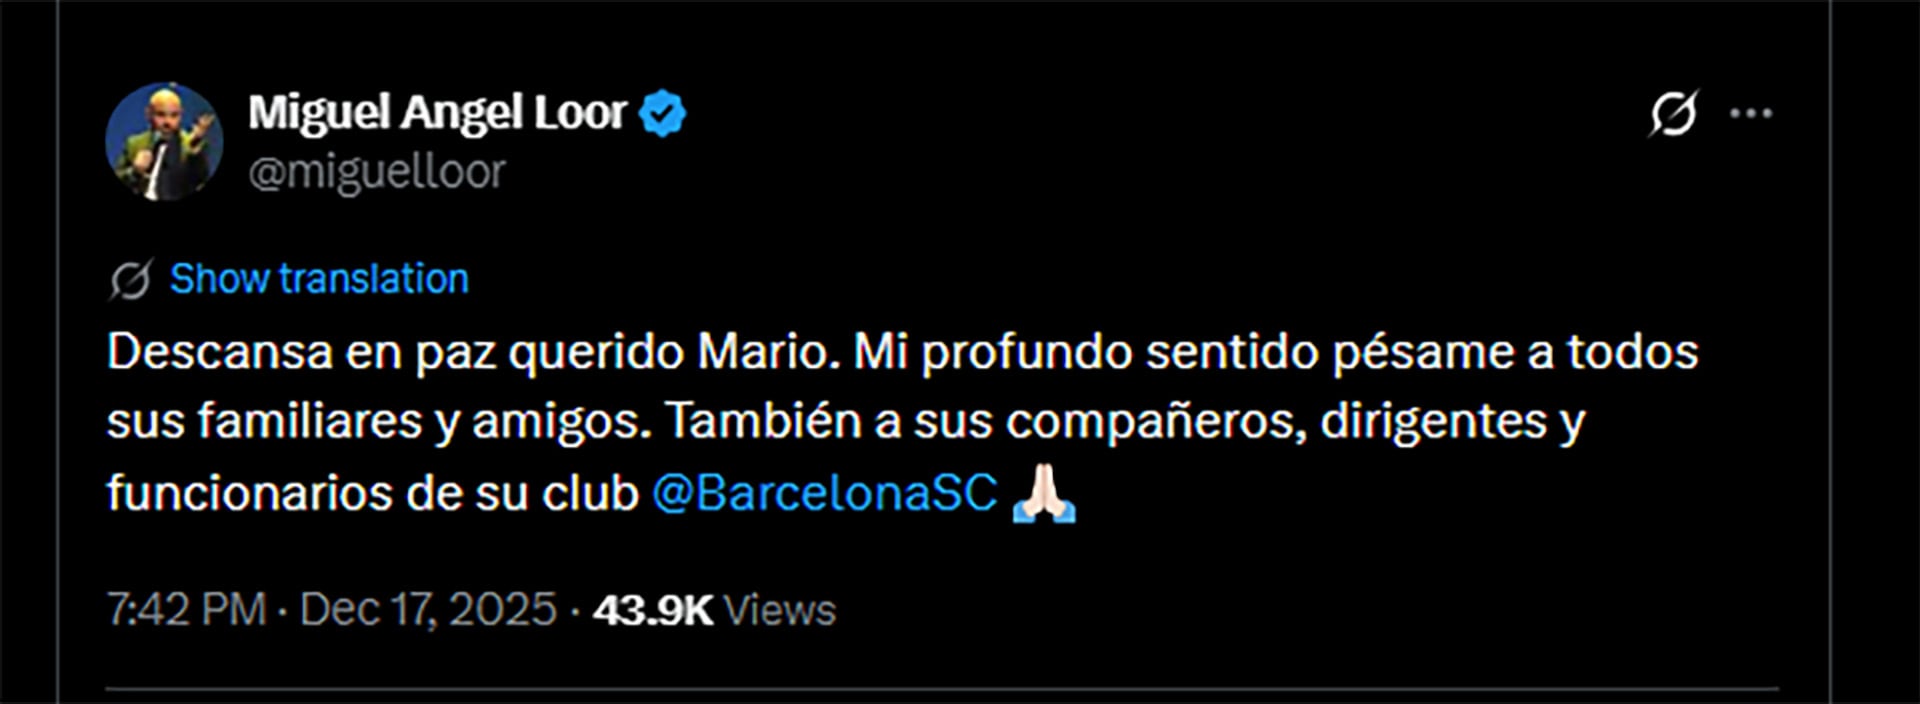Click the Views label
1920x704 pixels.
(x=779, y=610)
